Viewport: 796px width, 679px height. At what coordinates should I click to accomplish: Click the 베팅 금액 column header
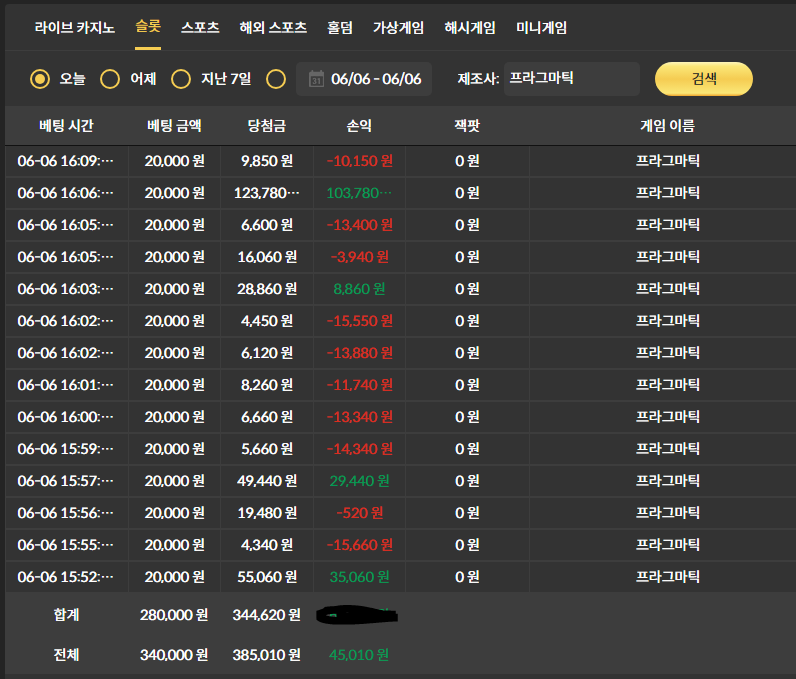(x=174, y=126)
